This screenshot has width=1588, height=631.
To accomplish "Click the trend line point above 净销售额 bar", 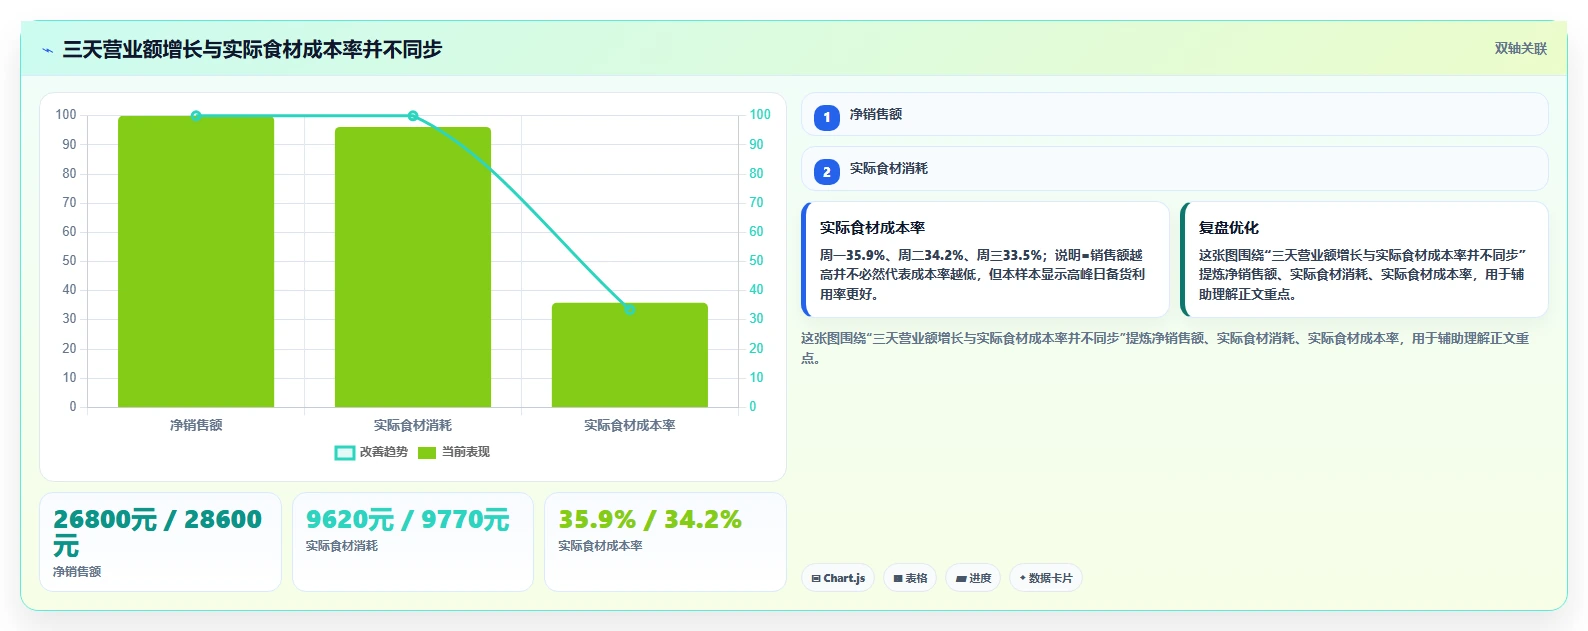I will [x=196, y=116].
